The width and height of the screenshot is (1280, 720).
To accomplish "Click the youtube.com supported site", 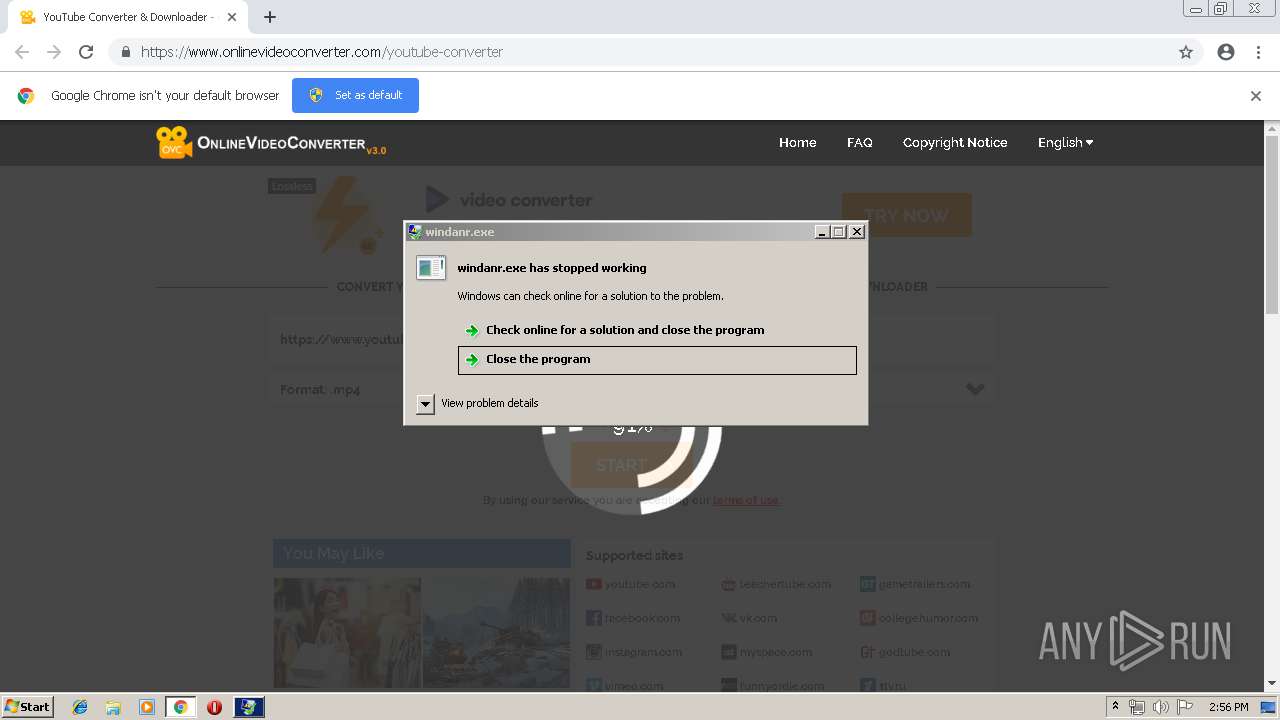I will click(630, 584).
